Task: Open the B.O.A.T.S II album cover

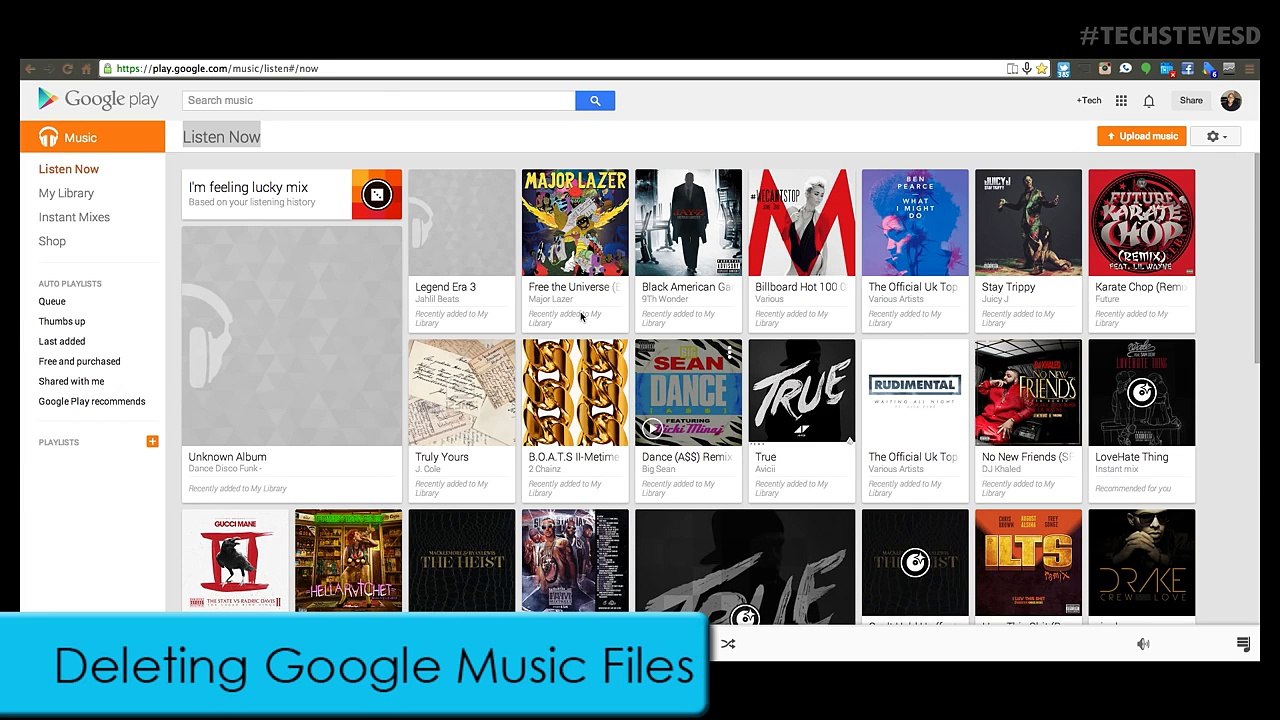Action: (575, 392)
